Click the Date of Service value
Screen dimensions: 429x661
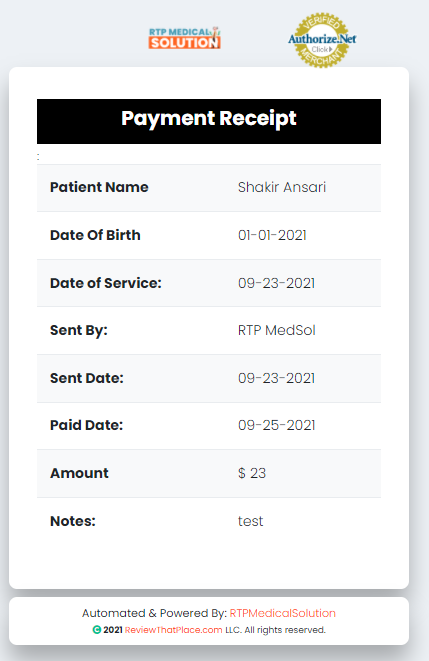point(276,283)
